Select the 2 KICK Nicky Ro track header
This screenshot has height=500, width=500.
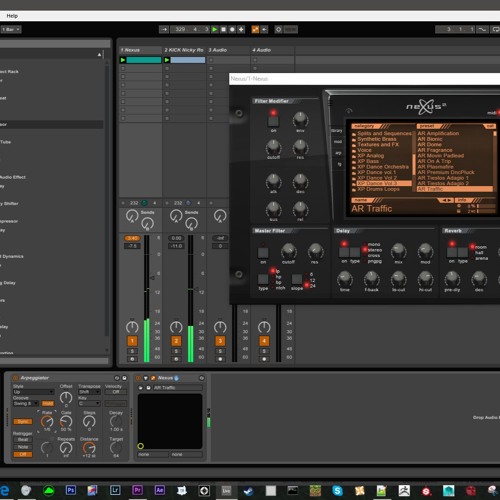pos(184,50)
